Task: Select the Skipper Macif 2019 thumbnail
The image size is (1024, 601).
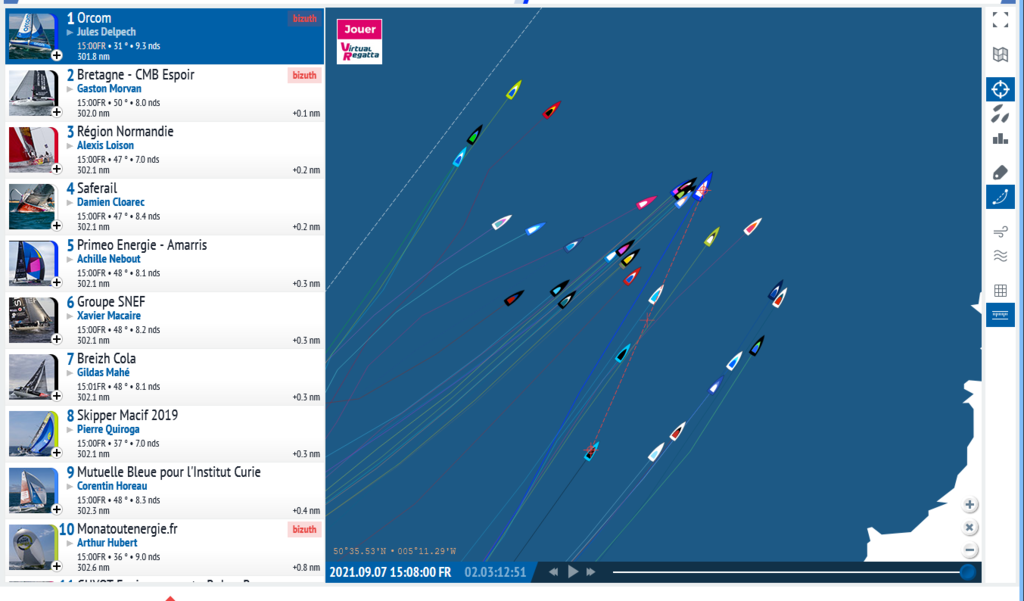Action: click(33, 433)
